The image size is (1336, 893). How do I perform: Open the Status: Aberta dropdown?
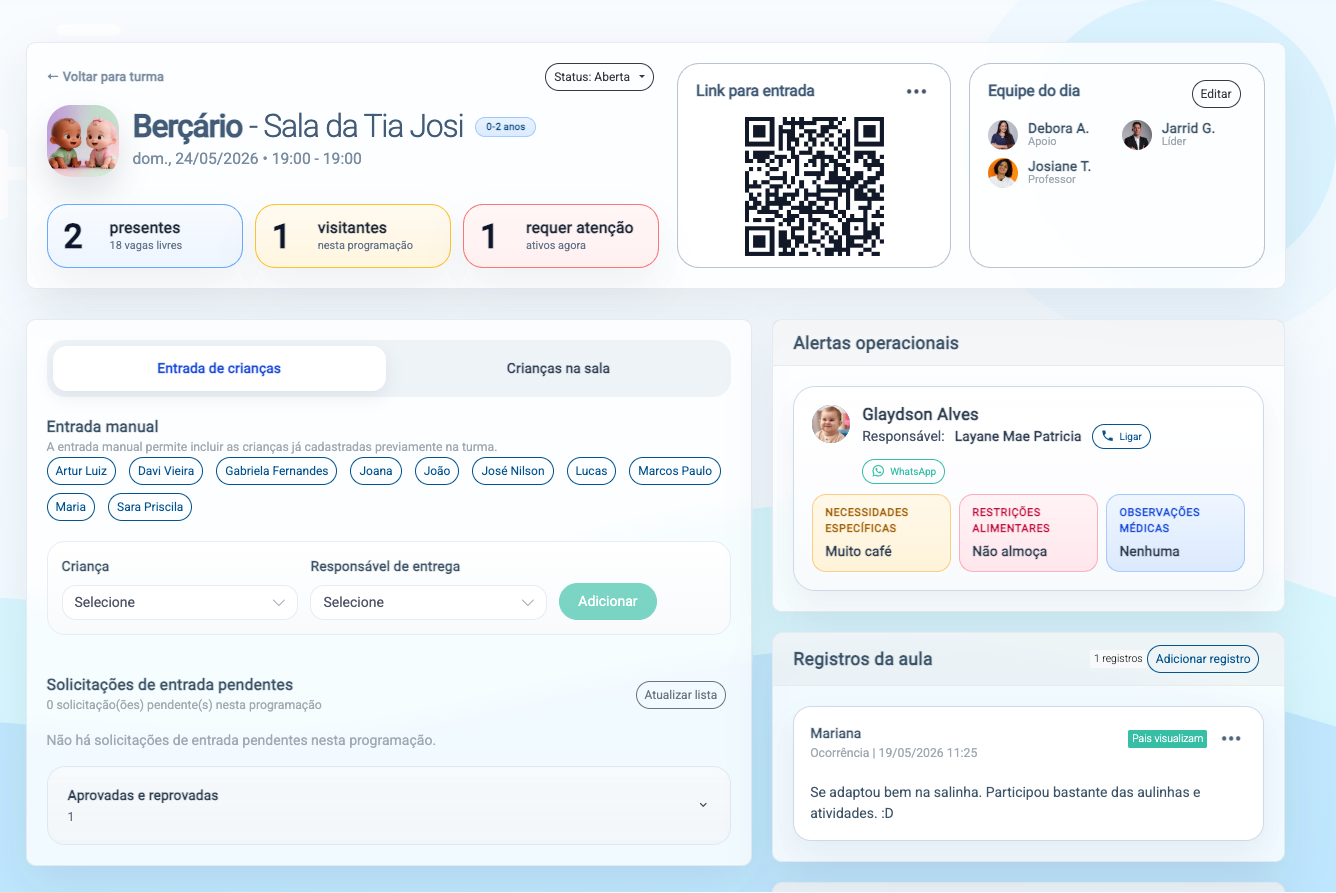click(599, 77)
